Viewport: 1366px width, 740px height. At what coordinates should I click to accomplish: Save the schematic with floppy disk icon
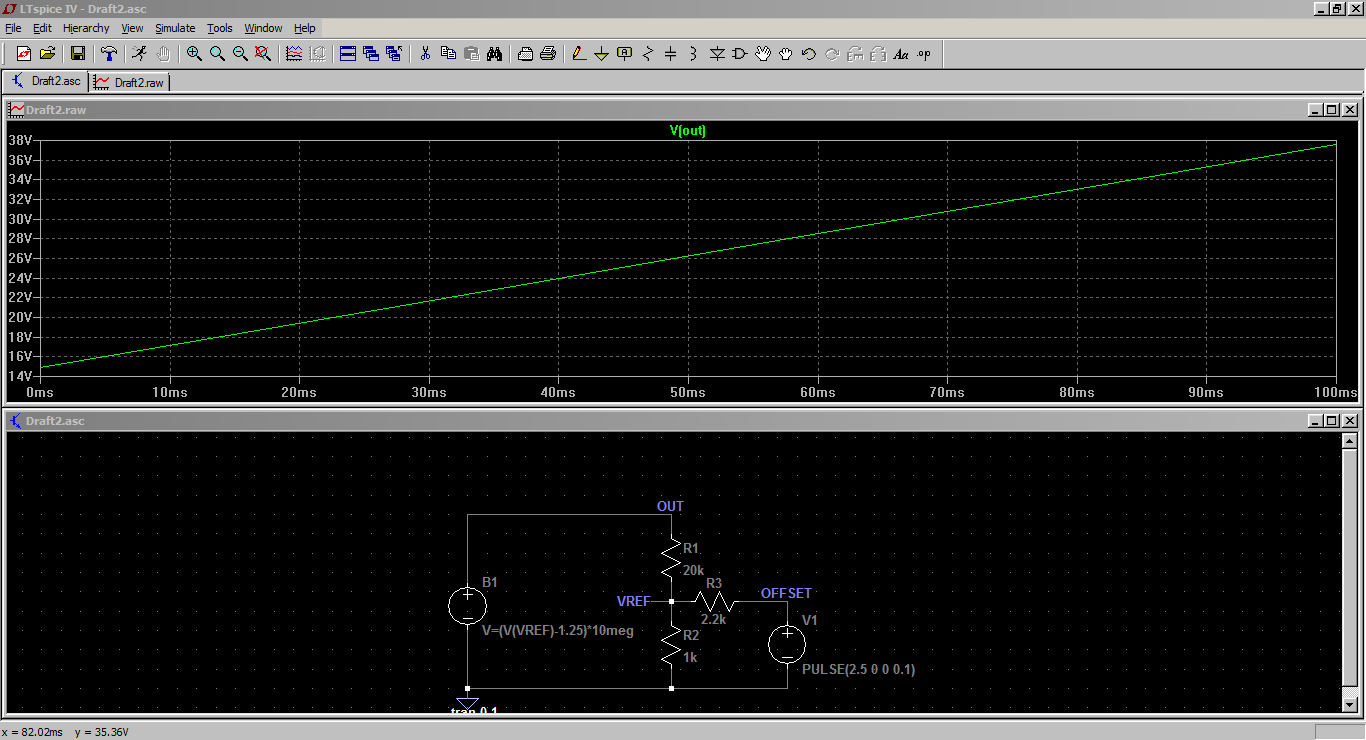coord(77,54)
